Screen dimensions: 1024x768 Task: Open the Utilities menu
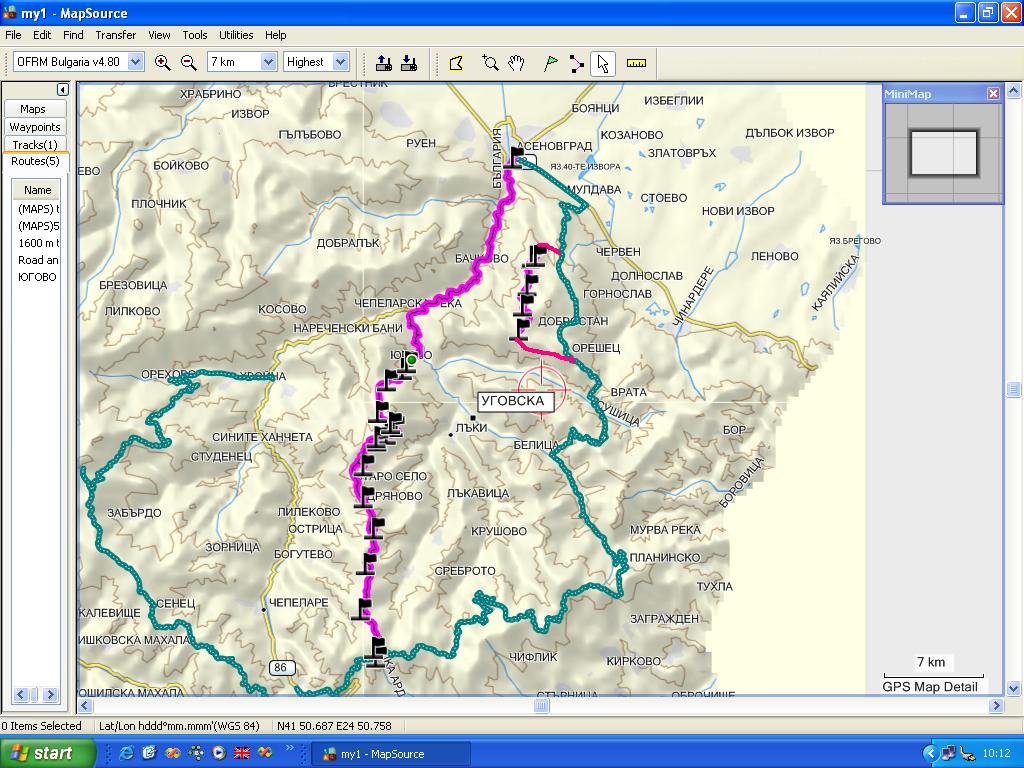point(236,35)
